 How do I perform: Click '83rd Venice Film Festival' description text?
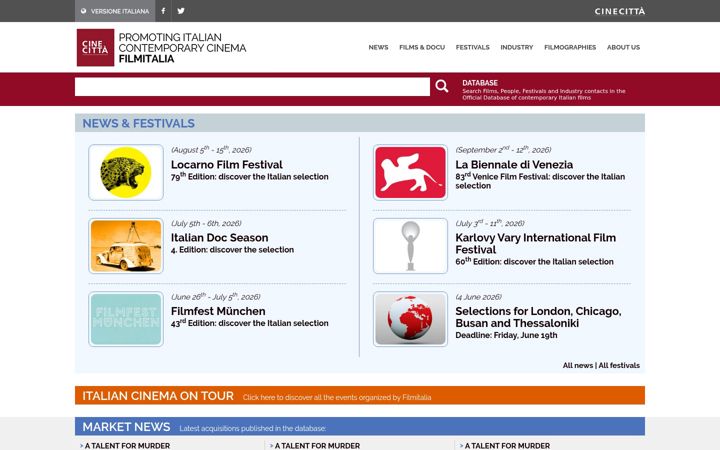(x=540, y=180)
